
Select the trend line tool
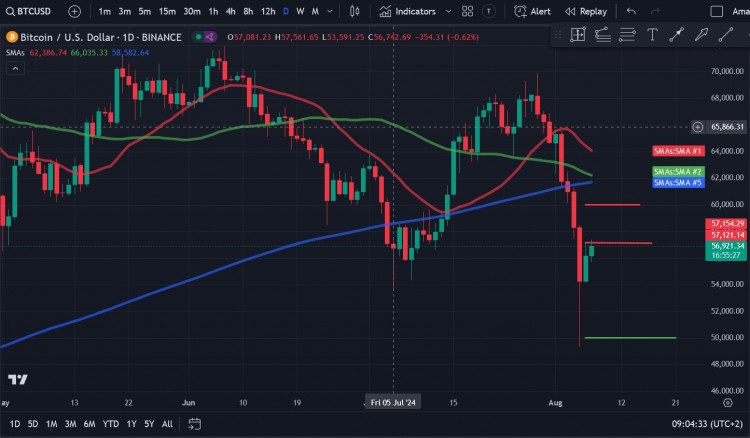click(x=676, y=34)
